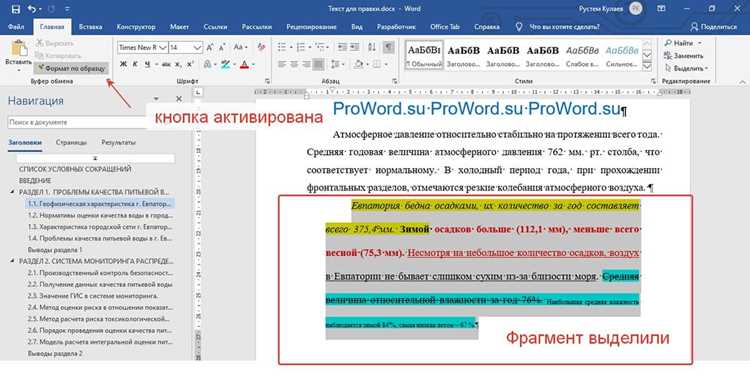Open Результаты tab in navigation pane
Screen dimensions: 750x376
(118, 142)
